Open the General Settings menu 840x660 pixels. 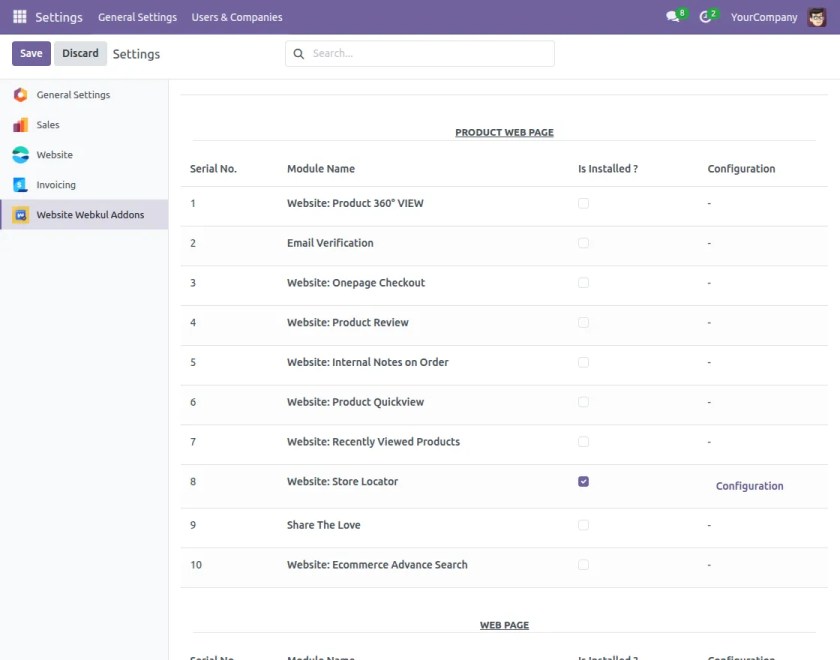click(138, 16)
